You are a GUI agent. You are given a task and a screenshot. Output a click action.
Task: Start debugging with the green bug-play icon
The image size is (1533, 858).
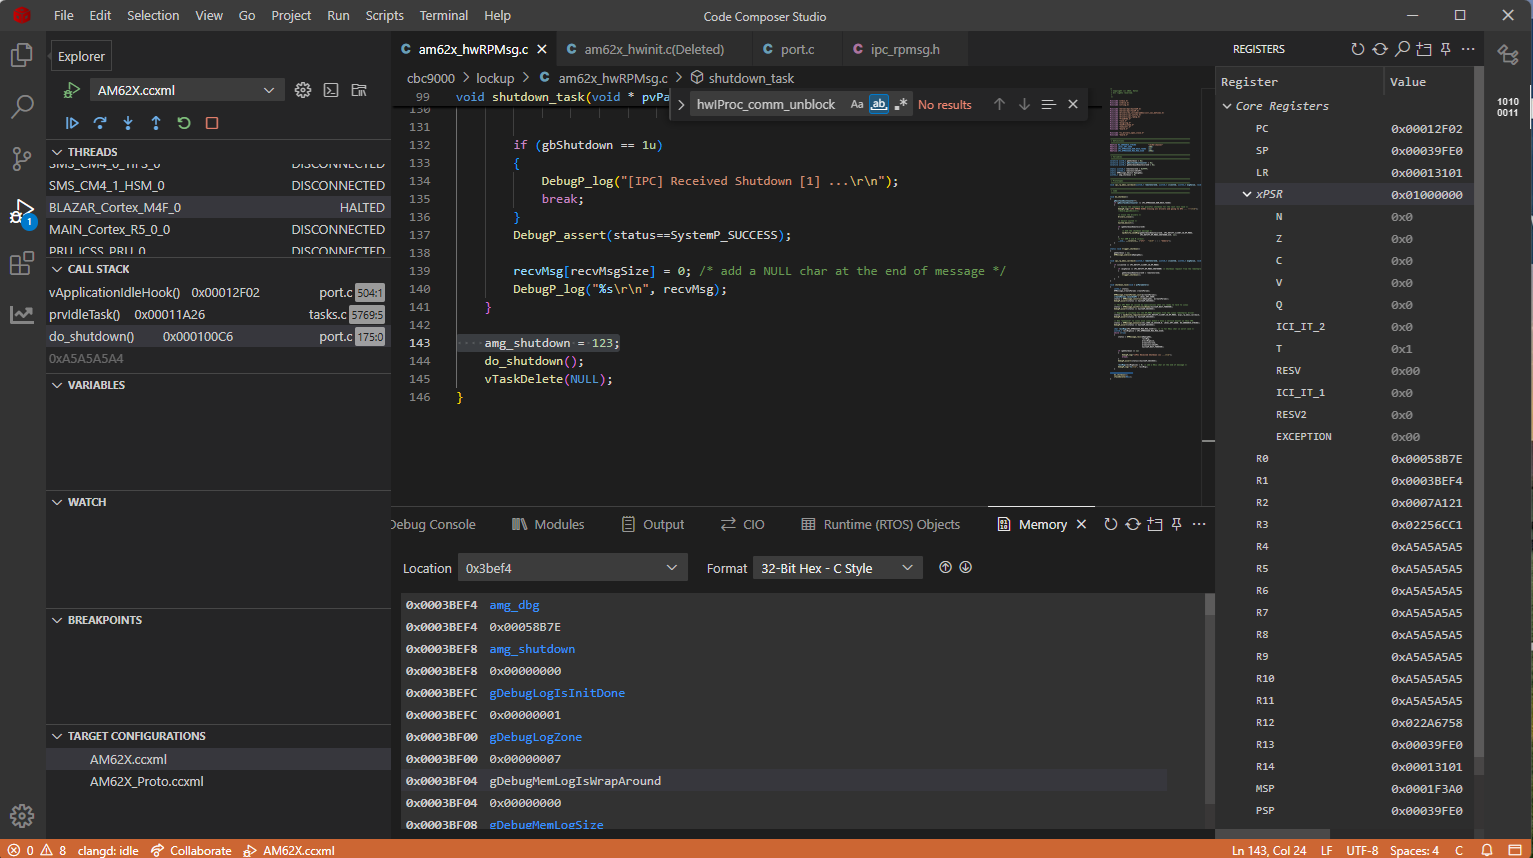tap(71, 90)
